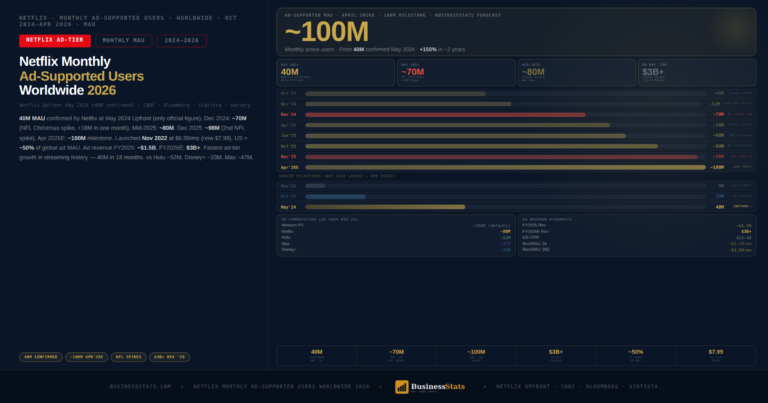The image size is (768, 403).
Task: Click the Rev/MAU '26E row
Action: pos(637,250)
